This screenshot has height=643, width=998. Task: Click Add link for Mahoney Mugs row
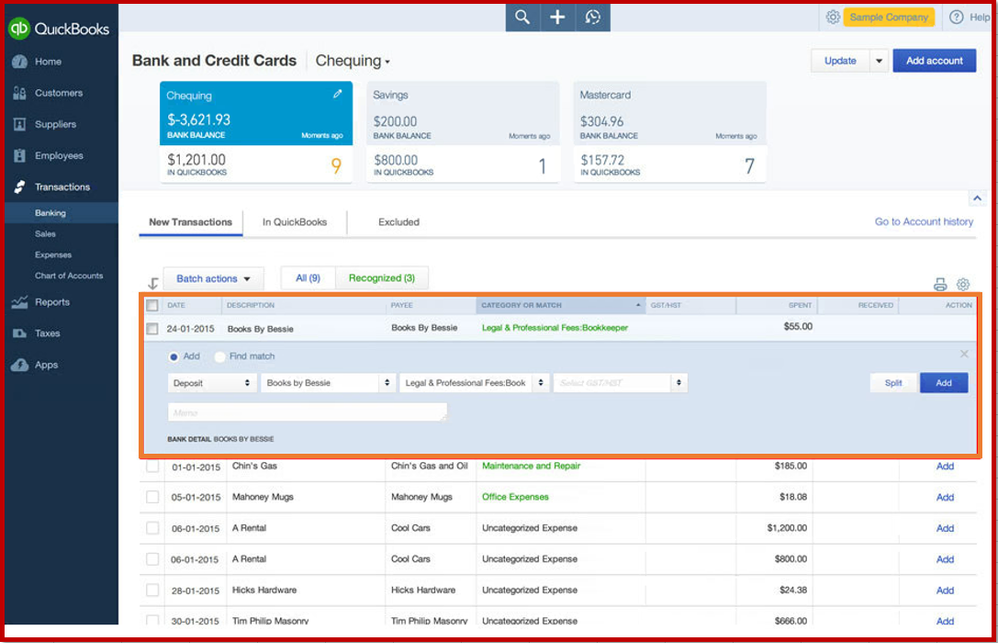945,497
